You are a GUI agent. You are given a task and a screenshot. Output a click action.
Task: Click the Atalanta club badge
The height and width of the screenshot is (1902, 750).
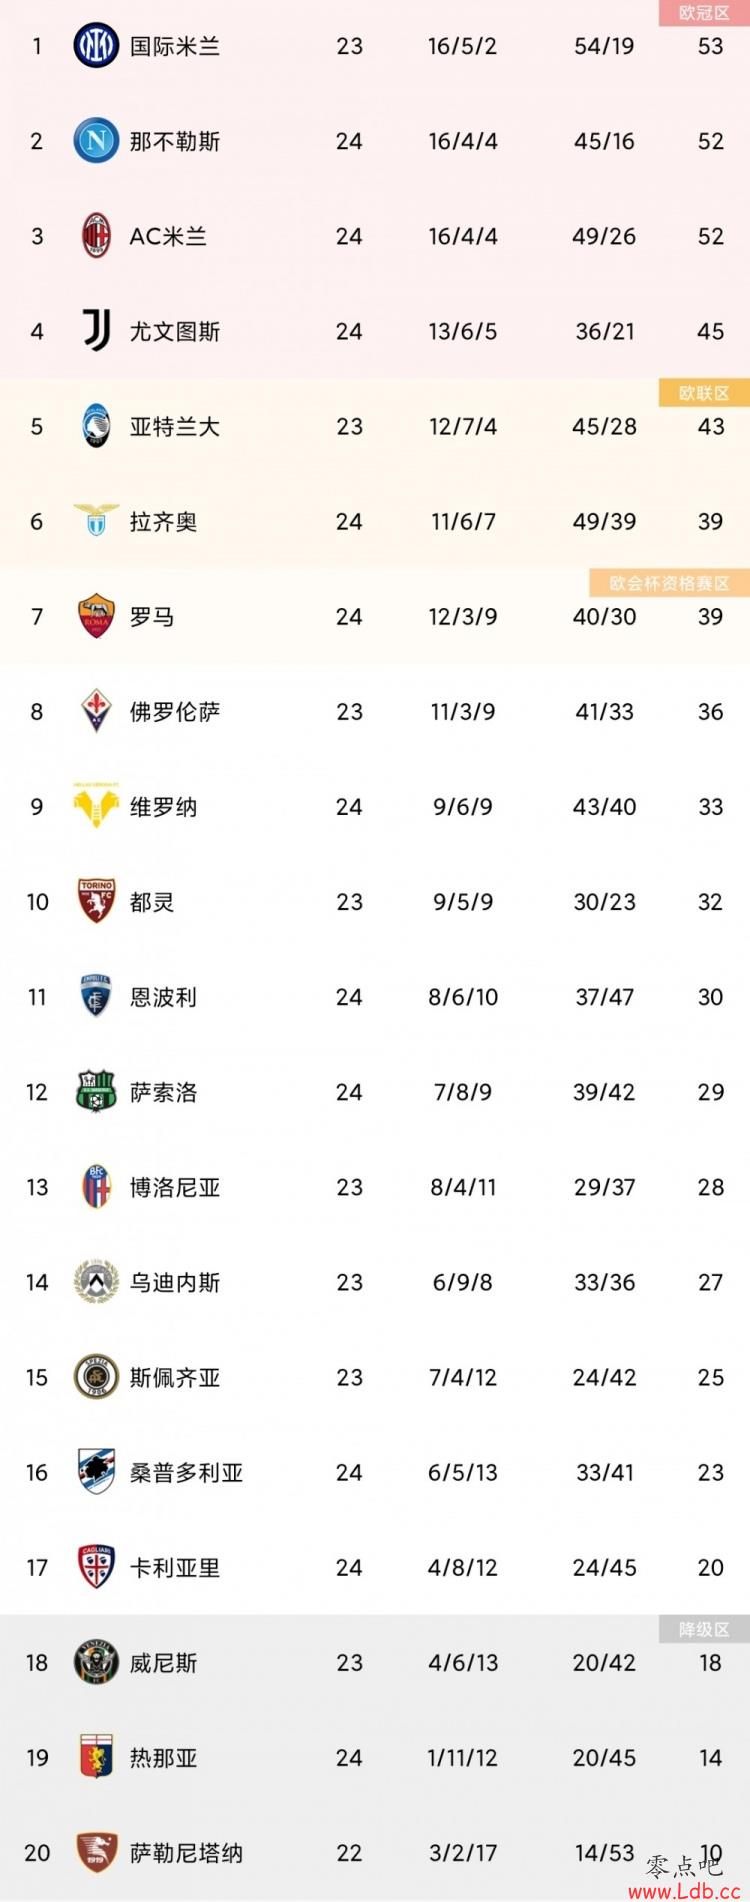(x=96, y=426)
